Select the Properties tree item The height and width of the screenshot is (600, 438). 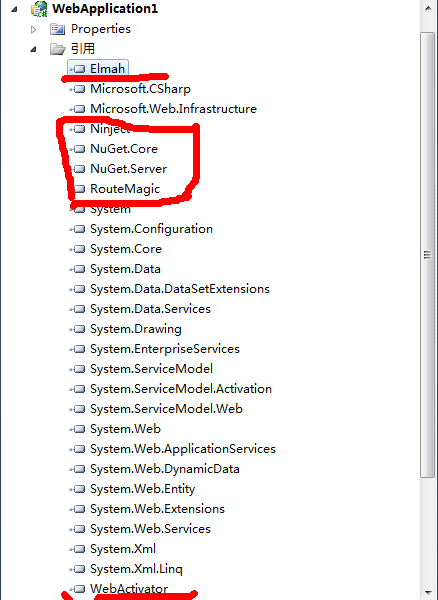click(101, 29)
